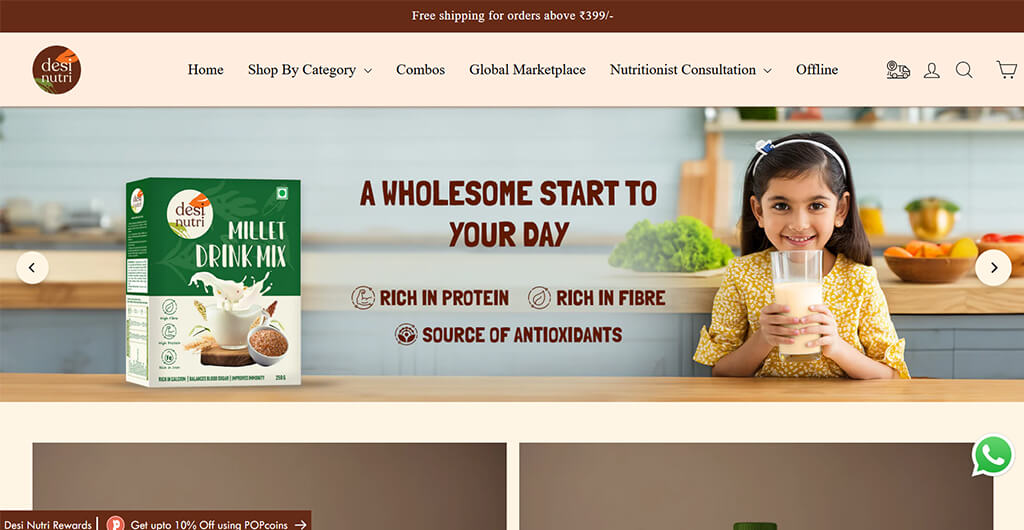Click the Desi Nutri Rewards label
The image size is (1024, 530).
[48, 524]
